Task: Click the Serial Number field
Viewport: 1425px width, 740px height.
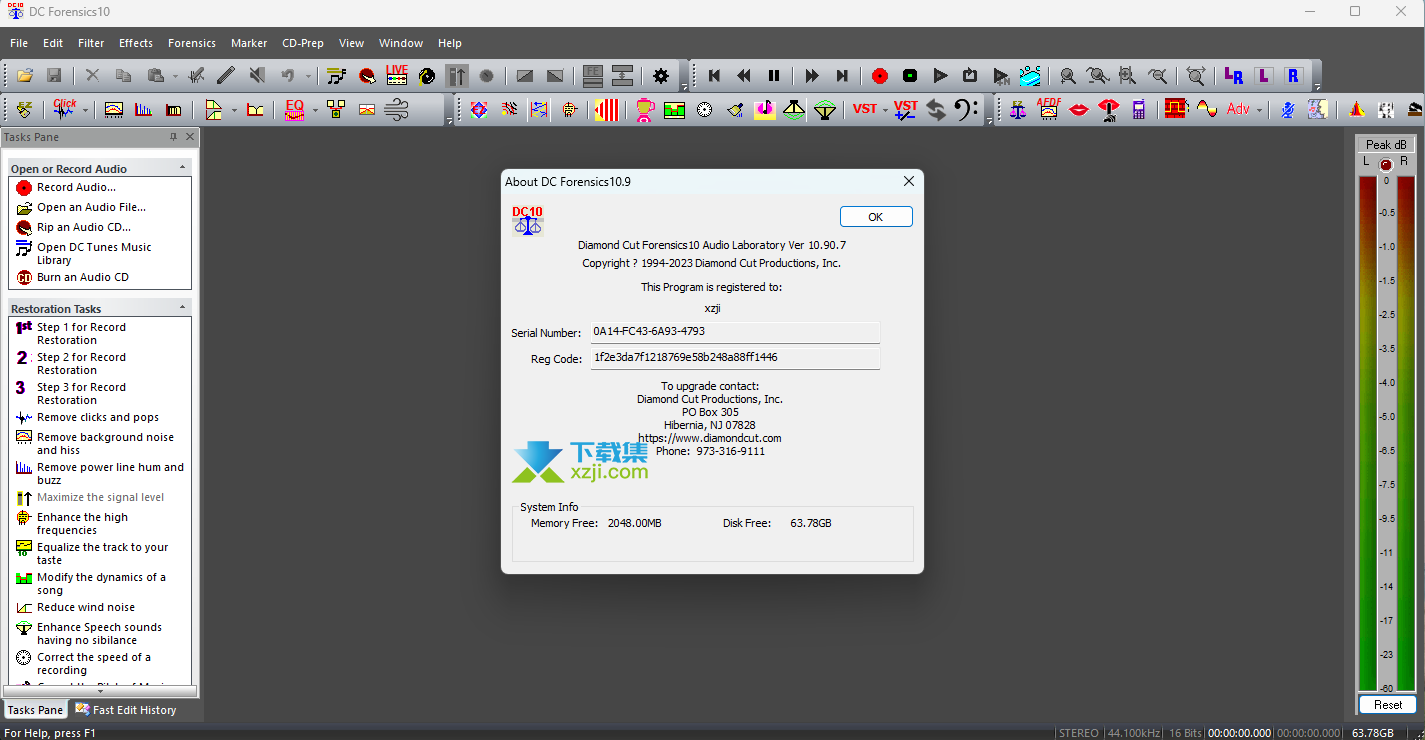Action: click(735, 332)
